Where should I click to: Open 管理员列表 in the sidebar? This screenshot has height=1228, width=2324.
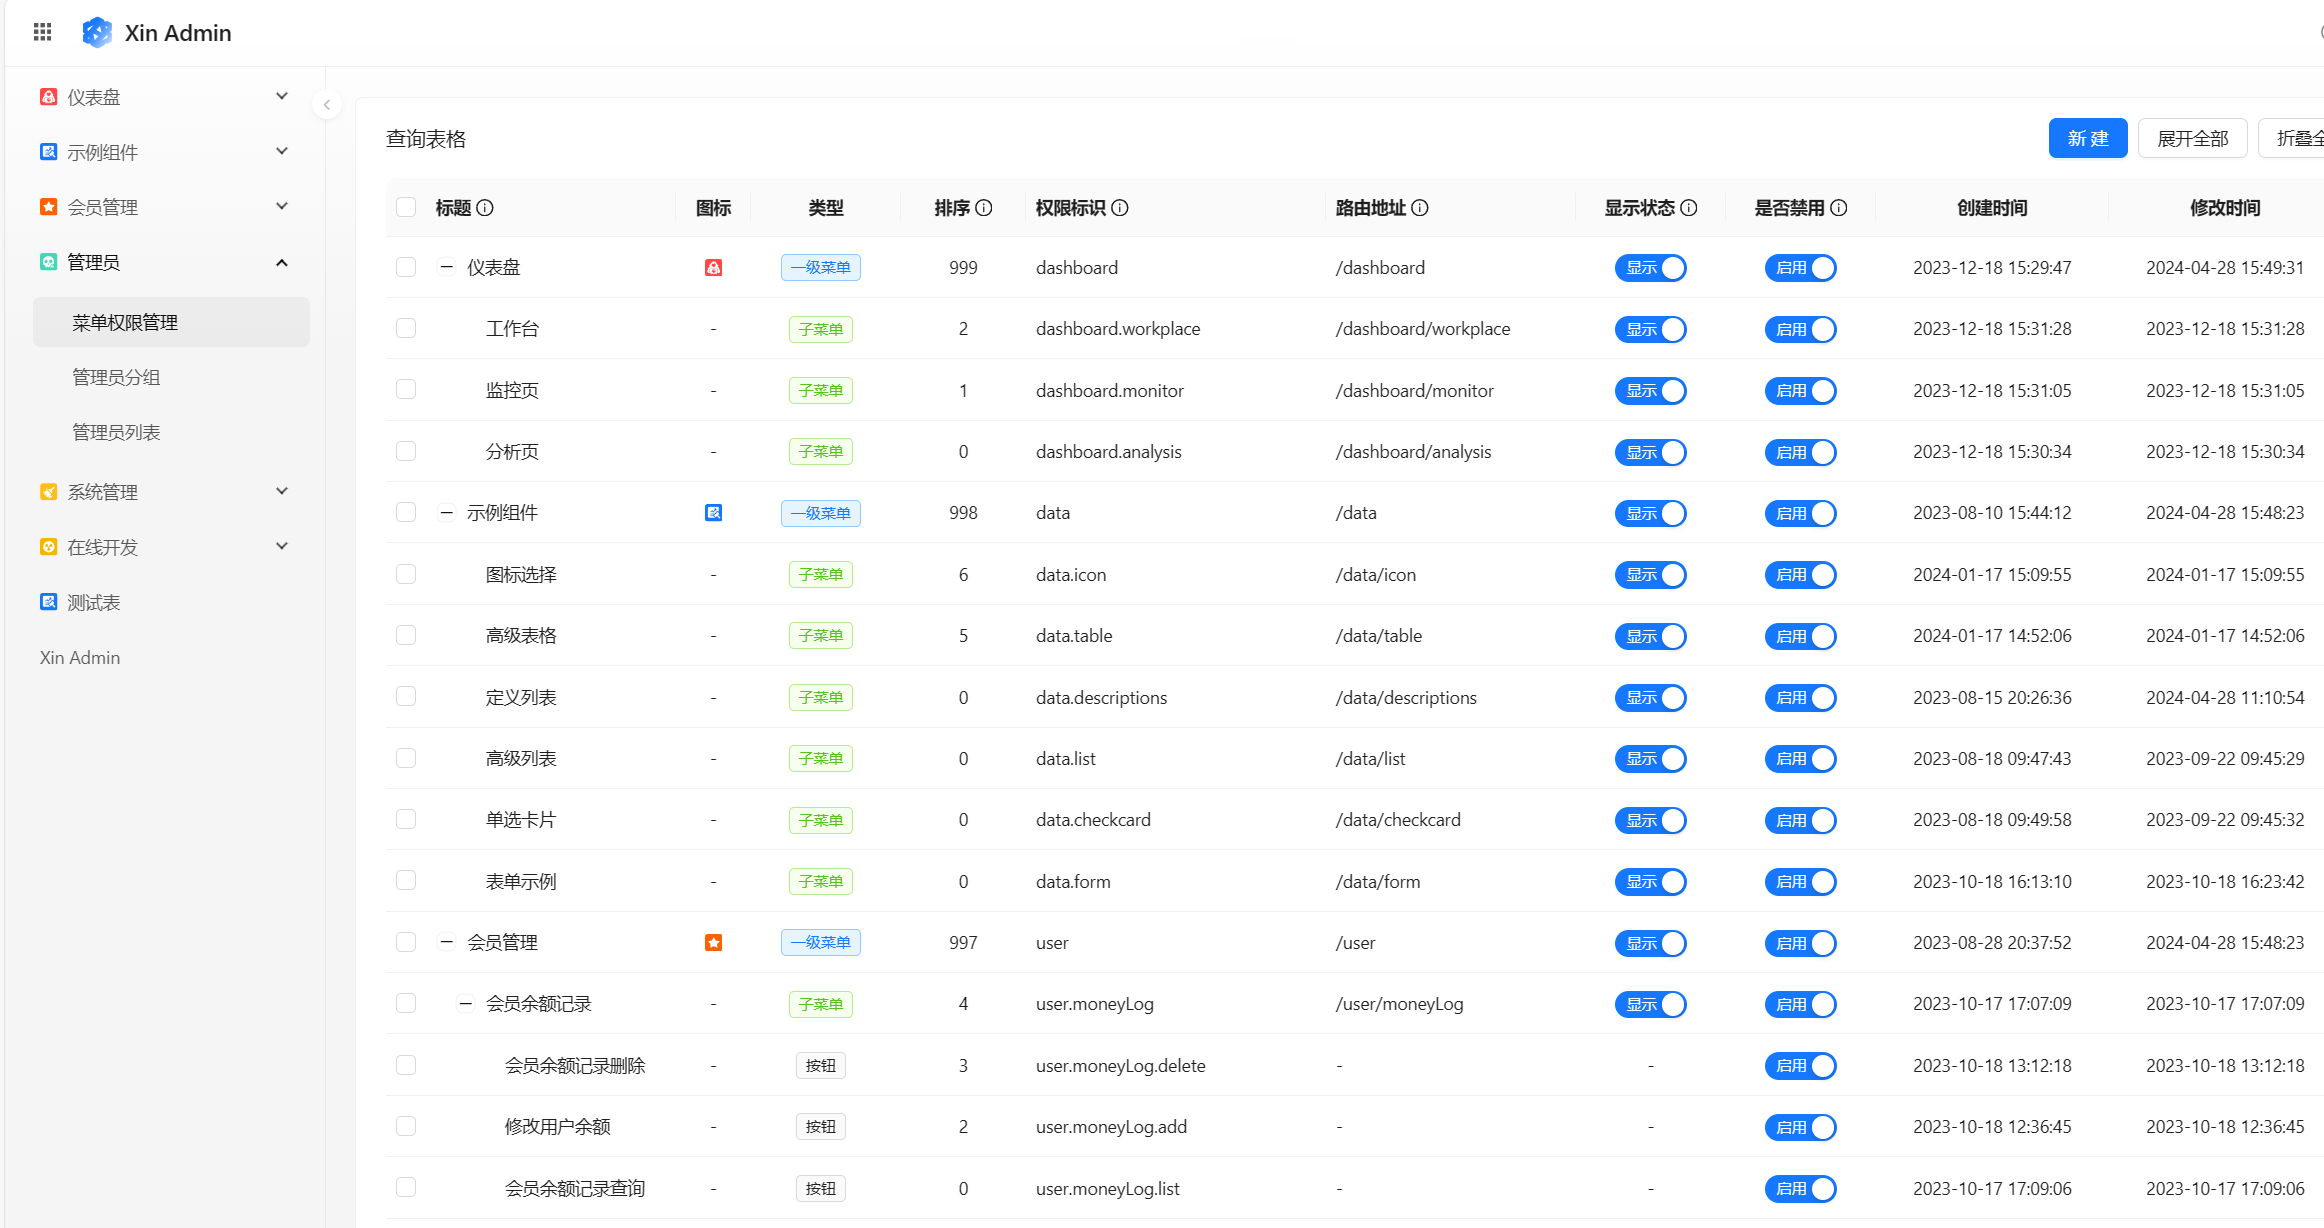pos(116,432)
